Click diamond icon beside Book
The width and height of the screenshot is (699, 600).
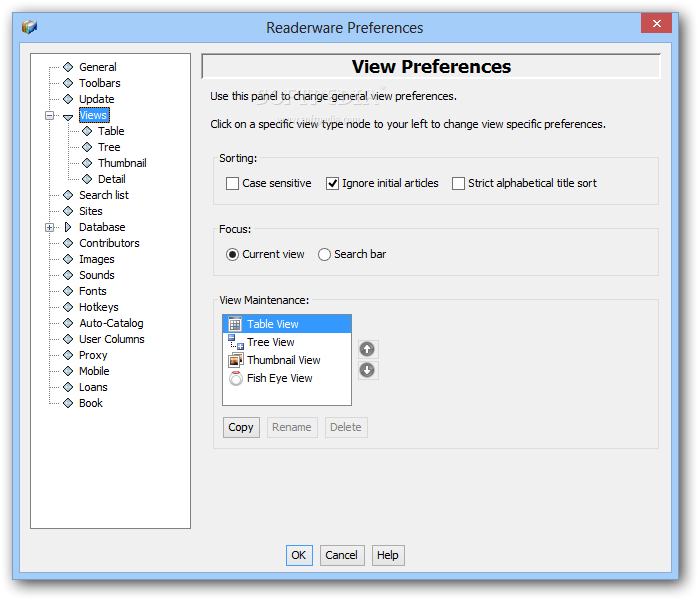pyautogui.click(x=68, y=403)
